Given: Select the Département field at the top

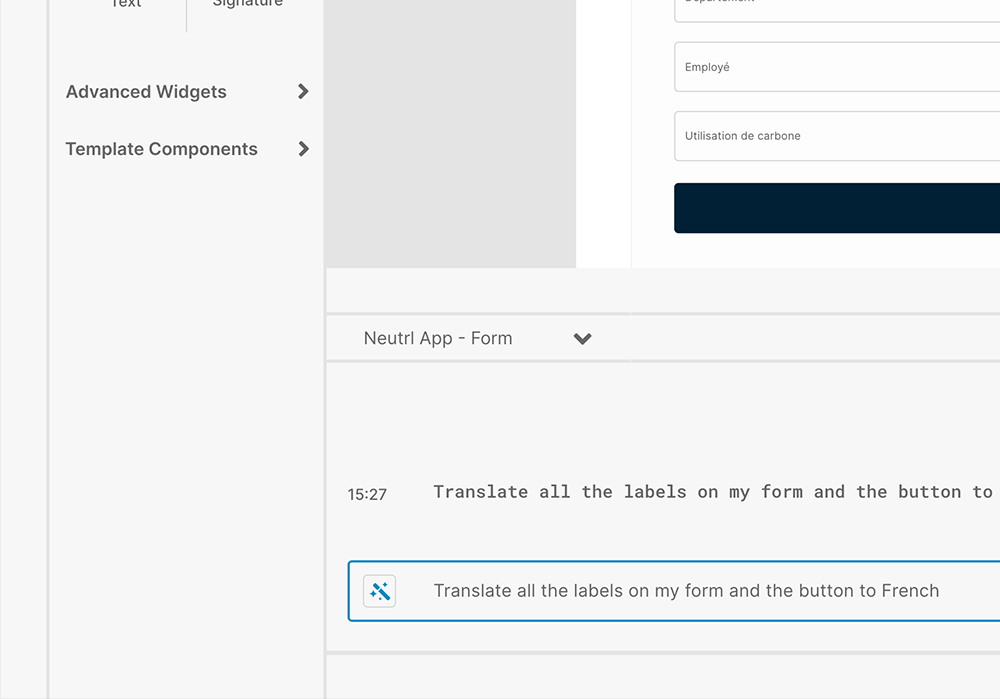Looking at the screenshot, I should coord(836,8).
